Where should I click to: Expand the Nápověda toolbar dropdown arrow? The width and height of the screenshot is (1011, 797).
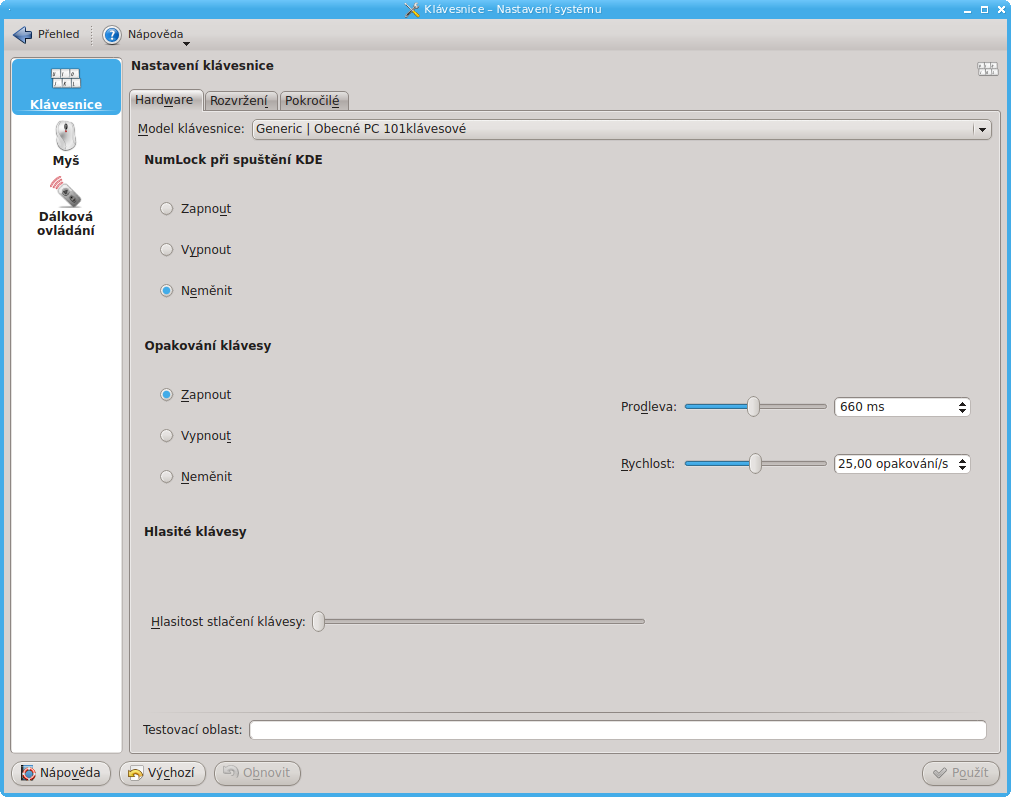click(x=186, y=43)
